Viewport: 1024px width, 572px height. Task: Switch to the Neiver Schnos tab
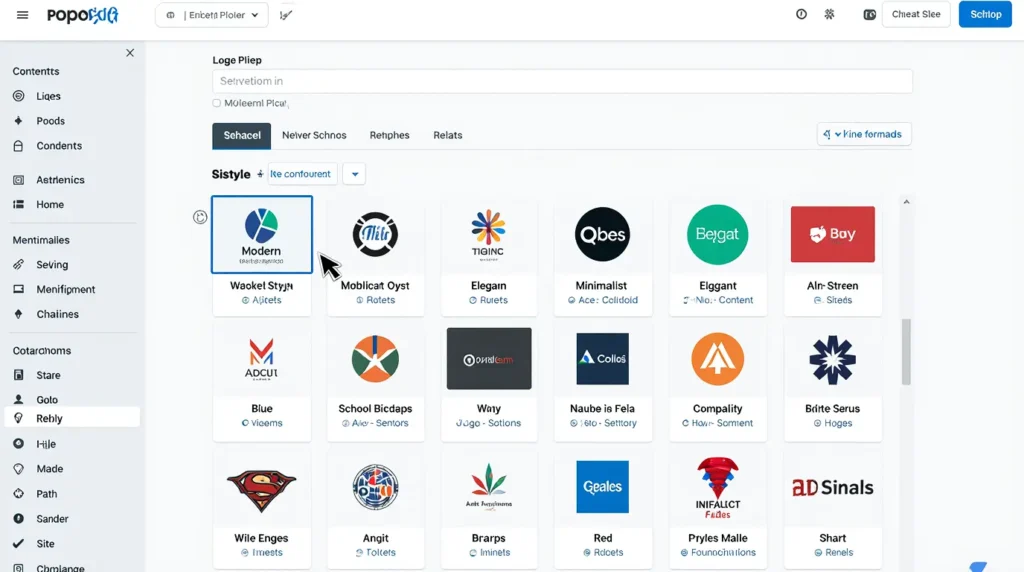point(314,135)
